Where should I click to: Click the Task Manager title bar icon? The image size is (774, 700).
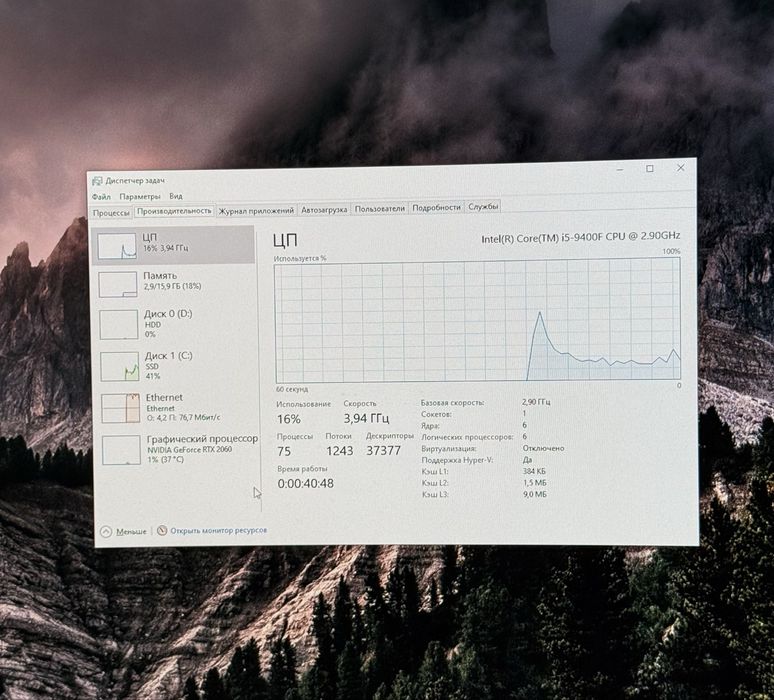tap(97, 181)
